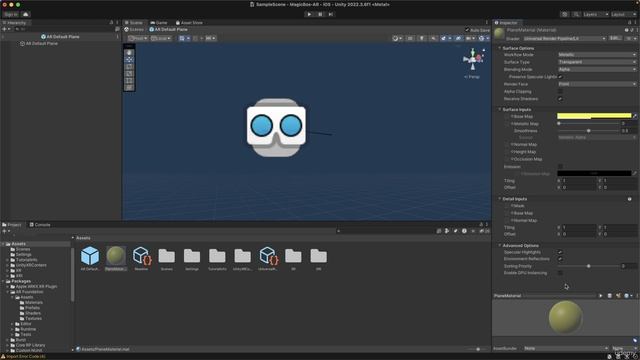Click the Sign in button
640x360 pixels.
(x=11, y=14)
